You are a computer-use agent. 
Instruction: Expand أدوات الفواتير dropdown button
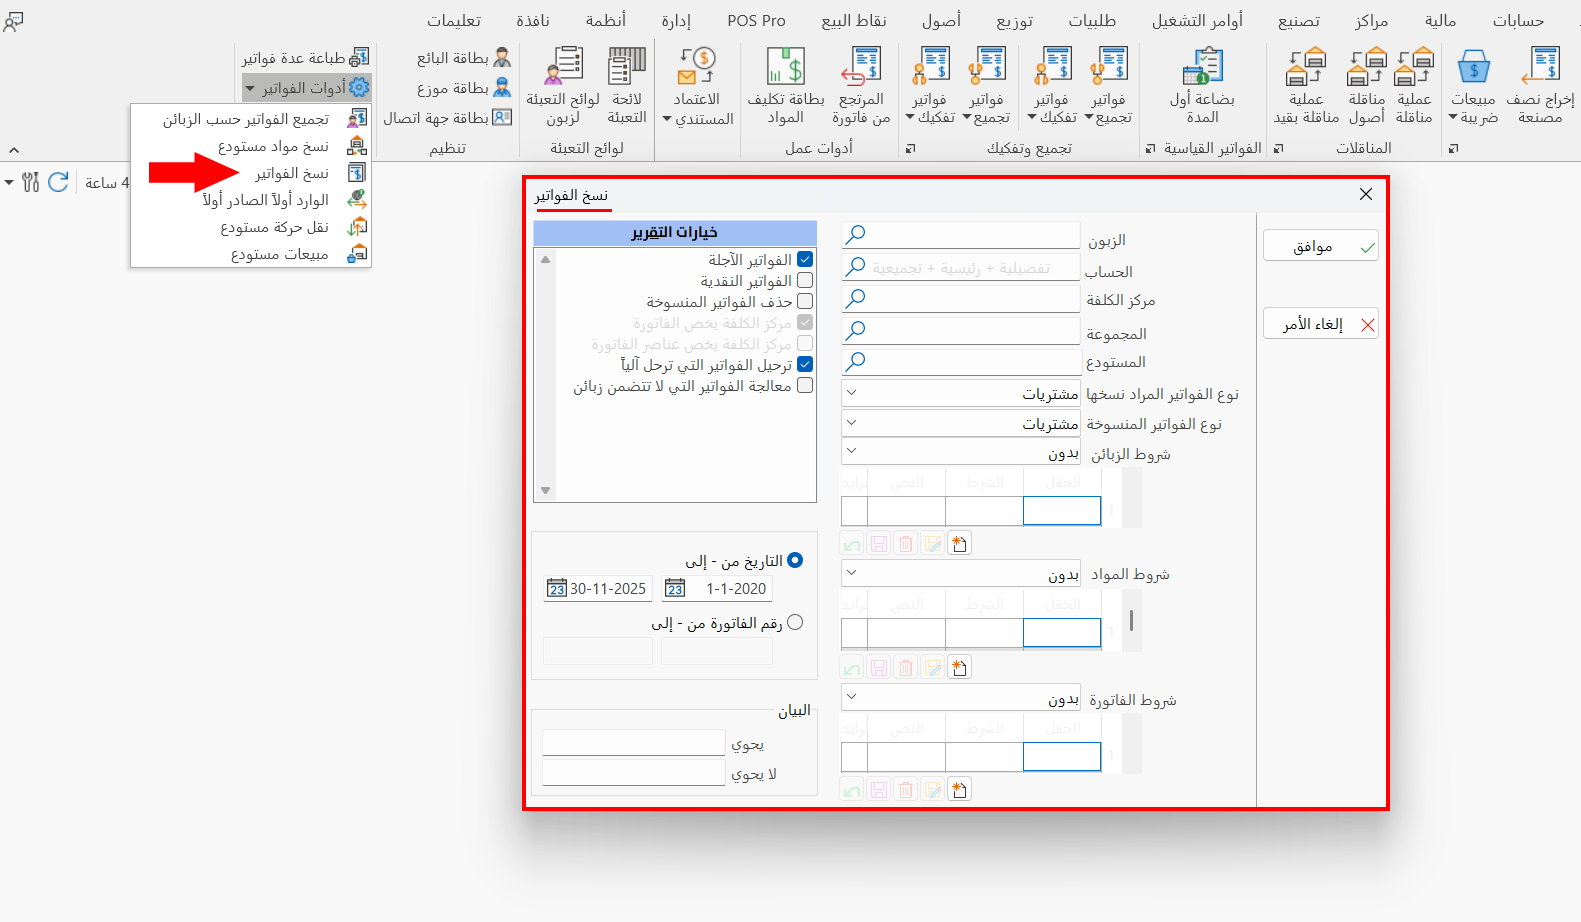[x=306, y=88]
